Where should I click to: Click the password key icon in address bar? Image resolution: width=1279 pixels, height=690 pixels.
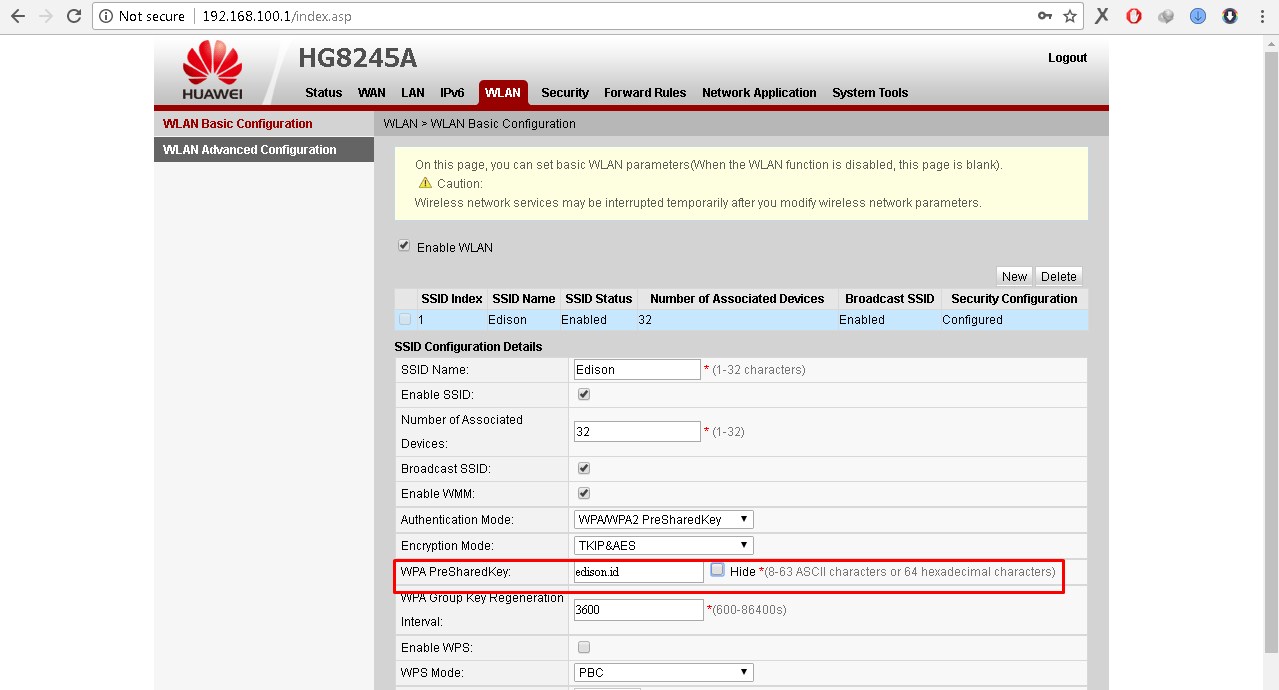[x=1046, y=16]
